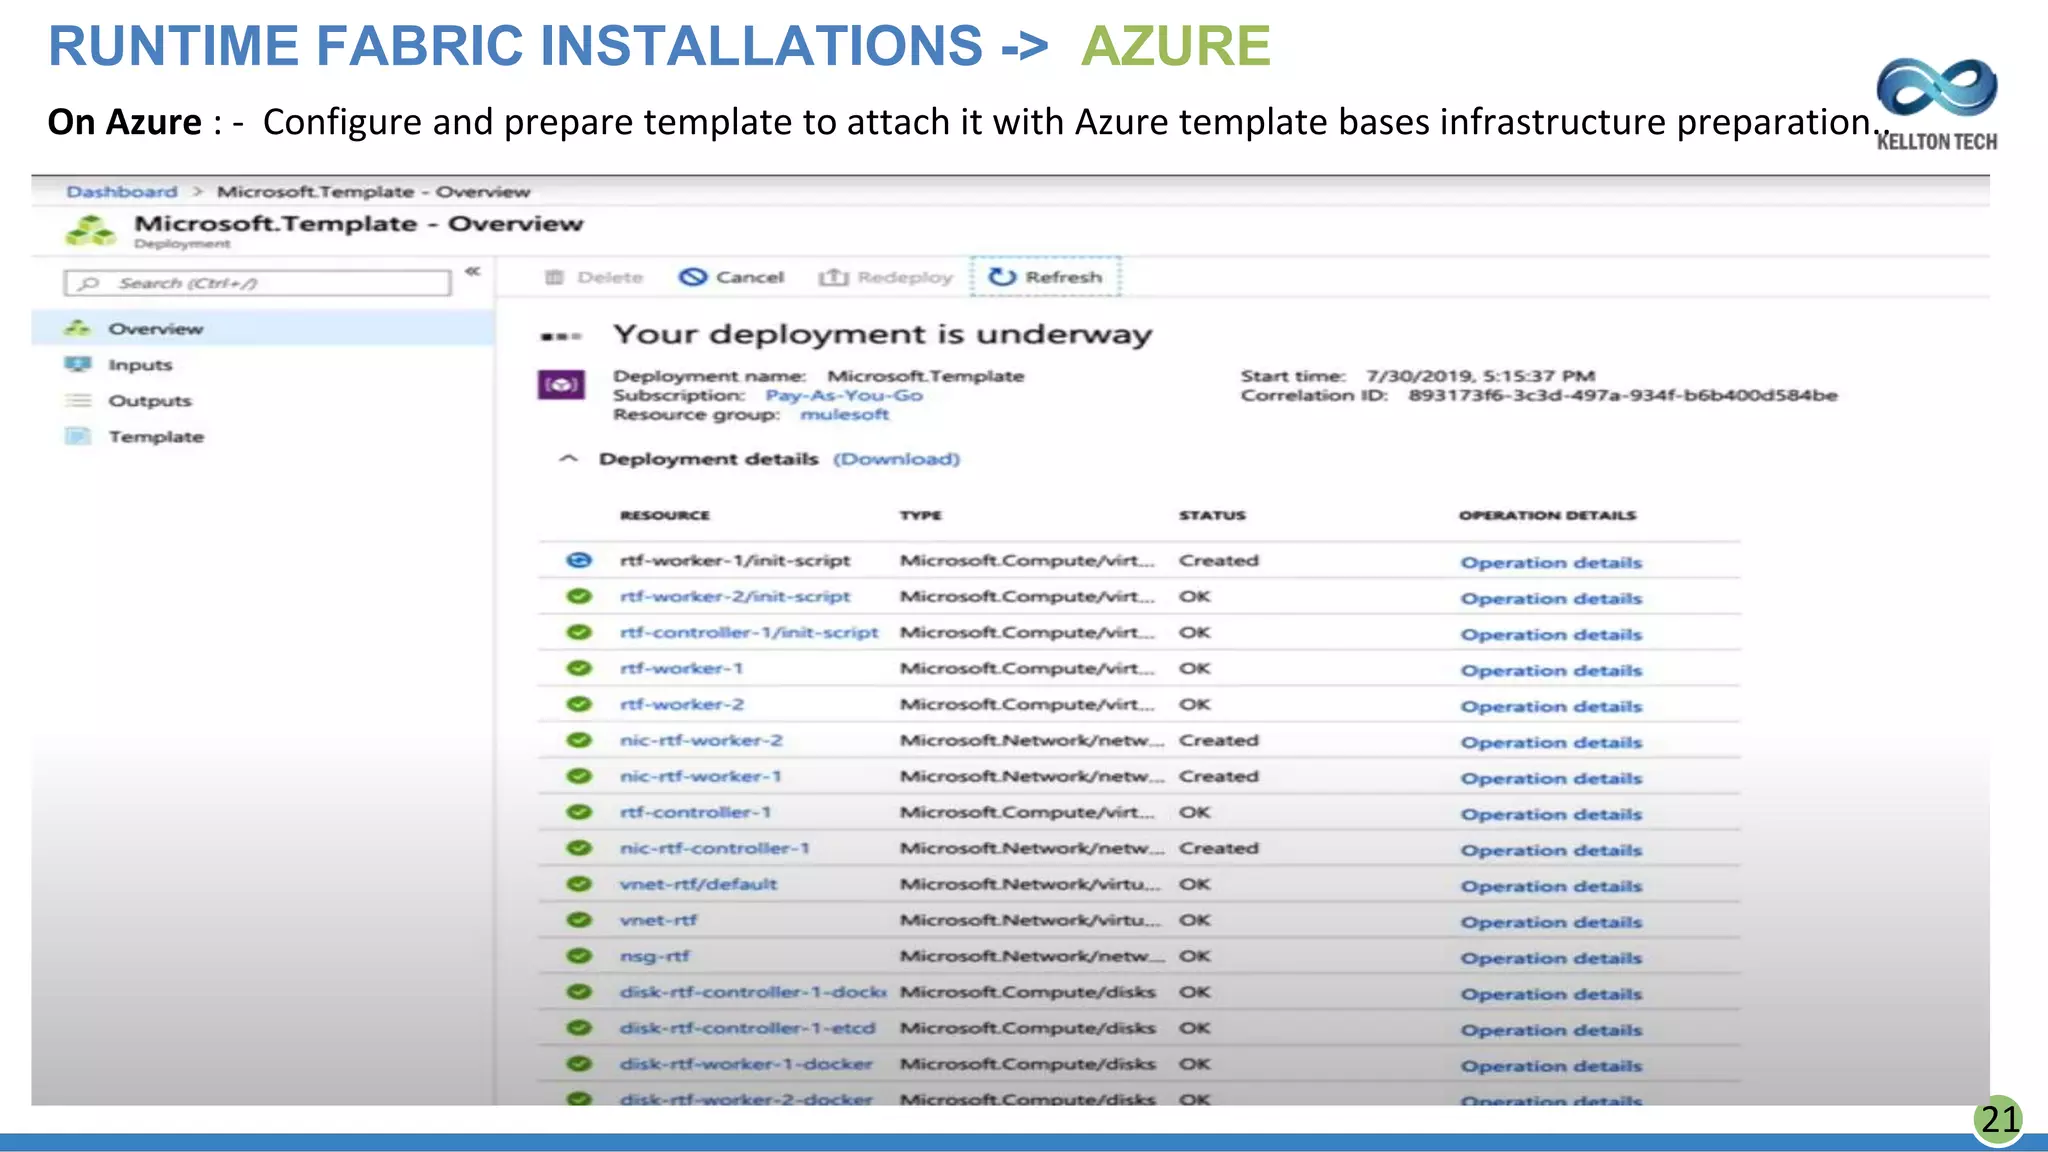Open Operation details for disk-rtf-controller-1-docker
Screen dimensions: 2048x1152
coord(1551,994)
